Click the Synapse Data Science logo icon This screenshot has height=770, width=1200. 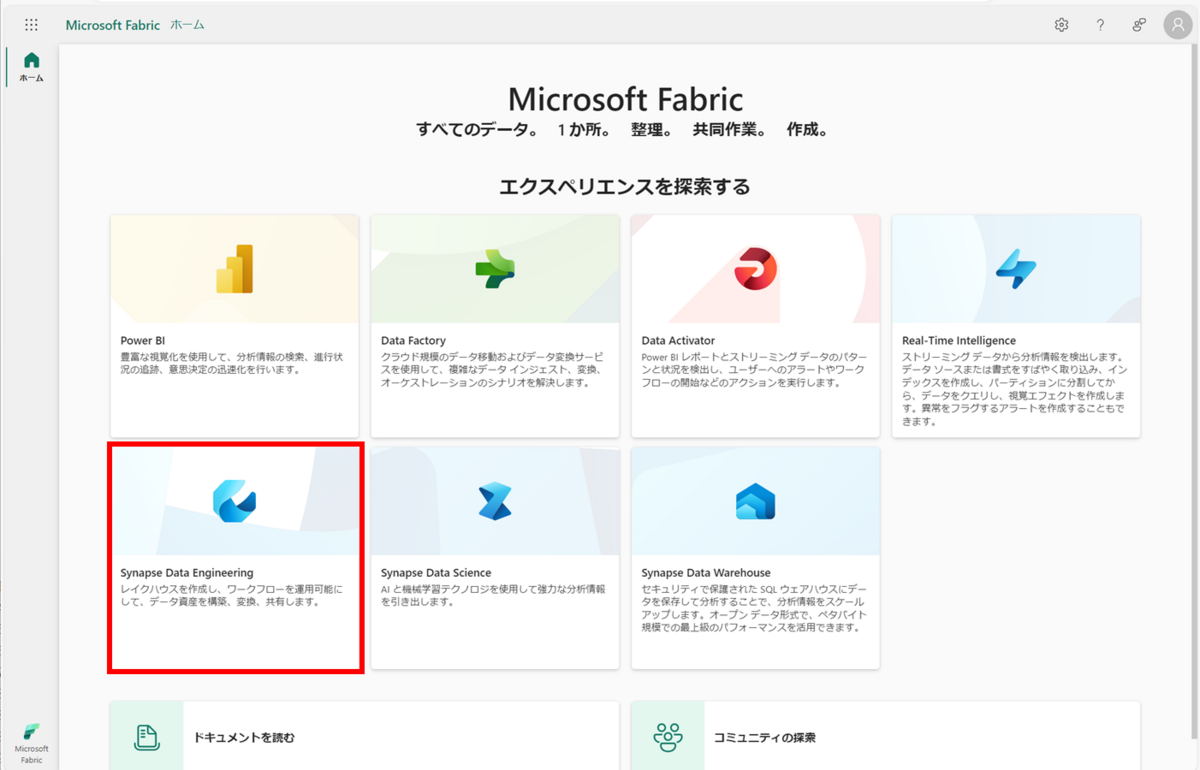(x=495, y=501)
